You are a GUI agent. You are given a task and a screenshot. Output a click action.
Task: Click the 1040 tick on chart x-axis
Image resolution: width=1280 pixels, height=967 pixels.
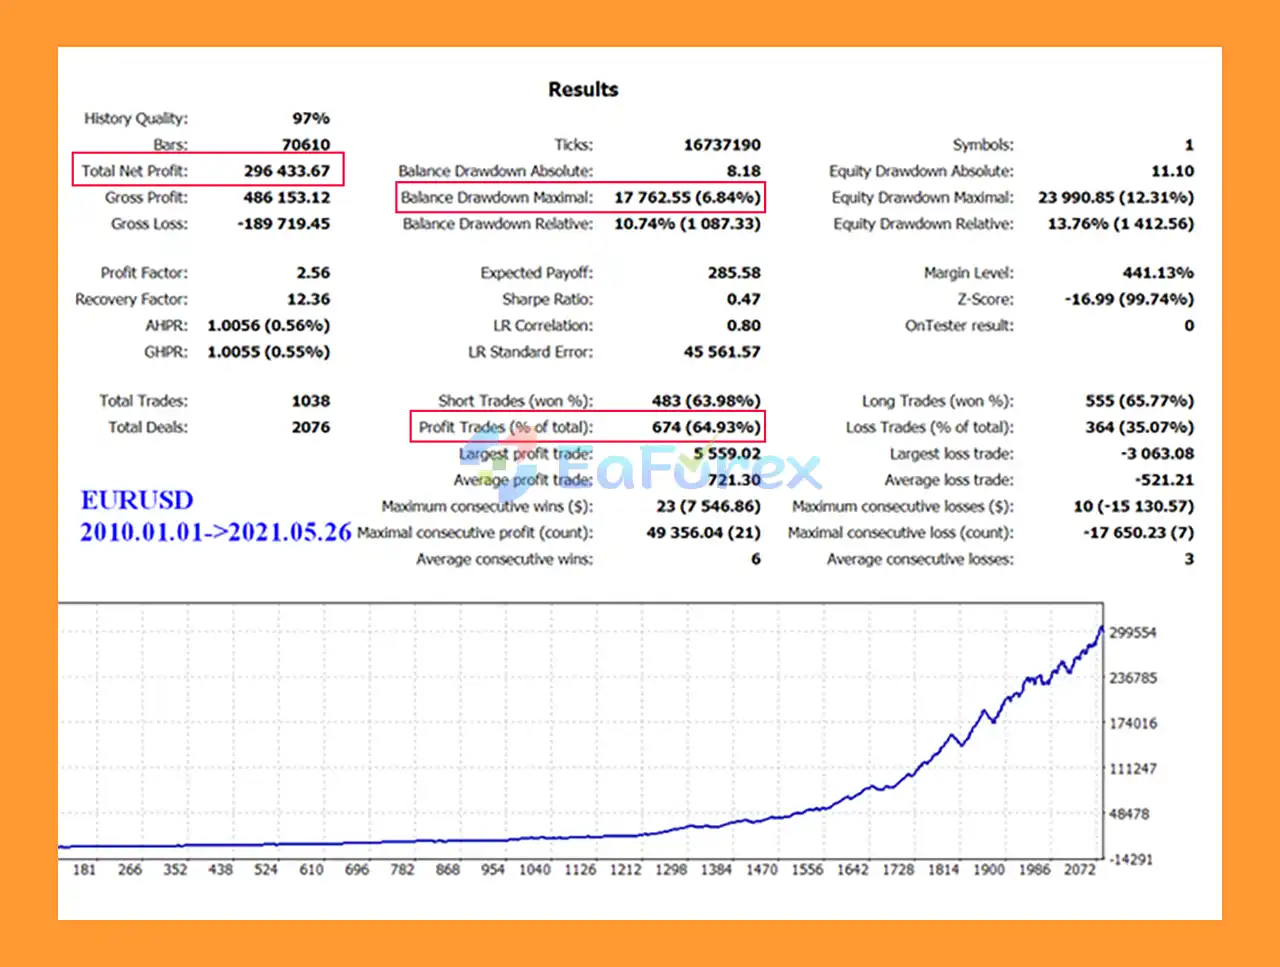point(534,870)
